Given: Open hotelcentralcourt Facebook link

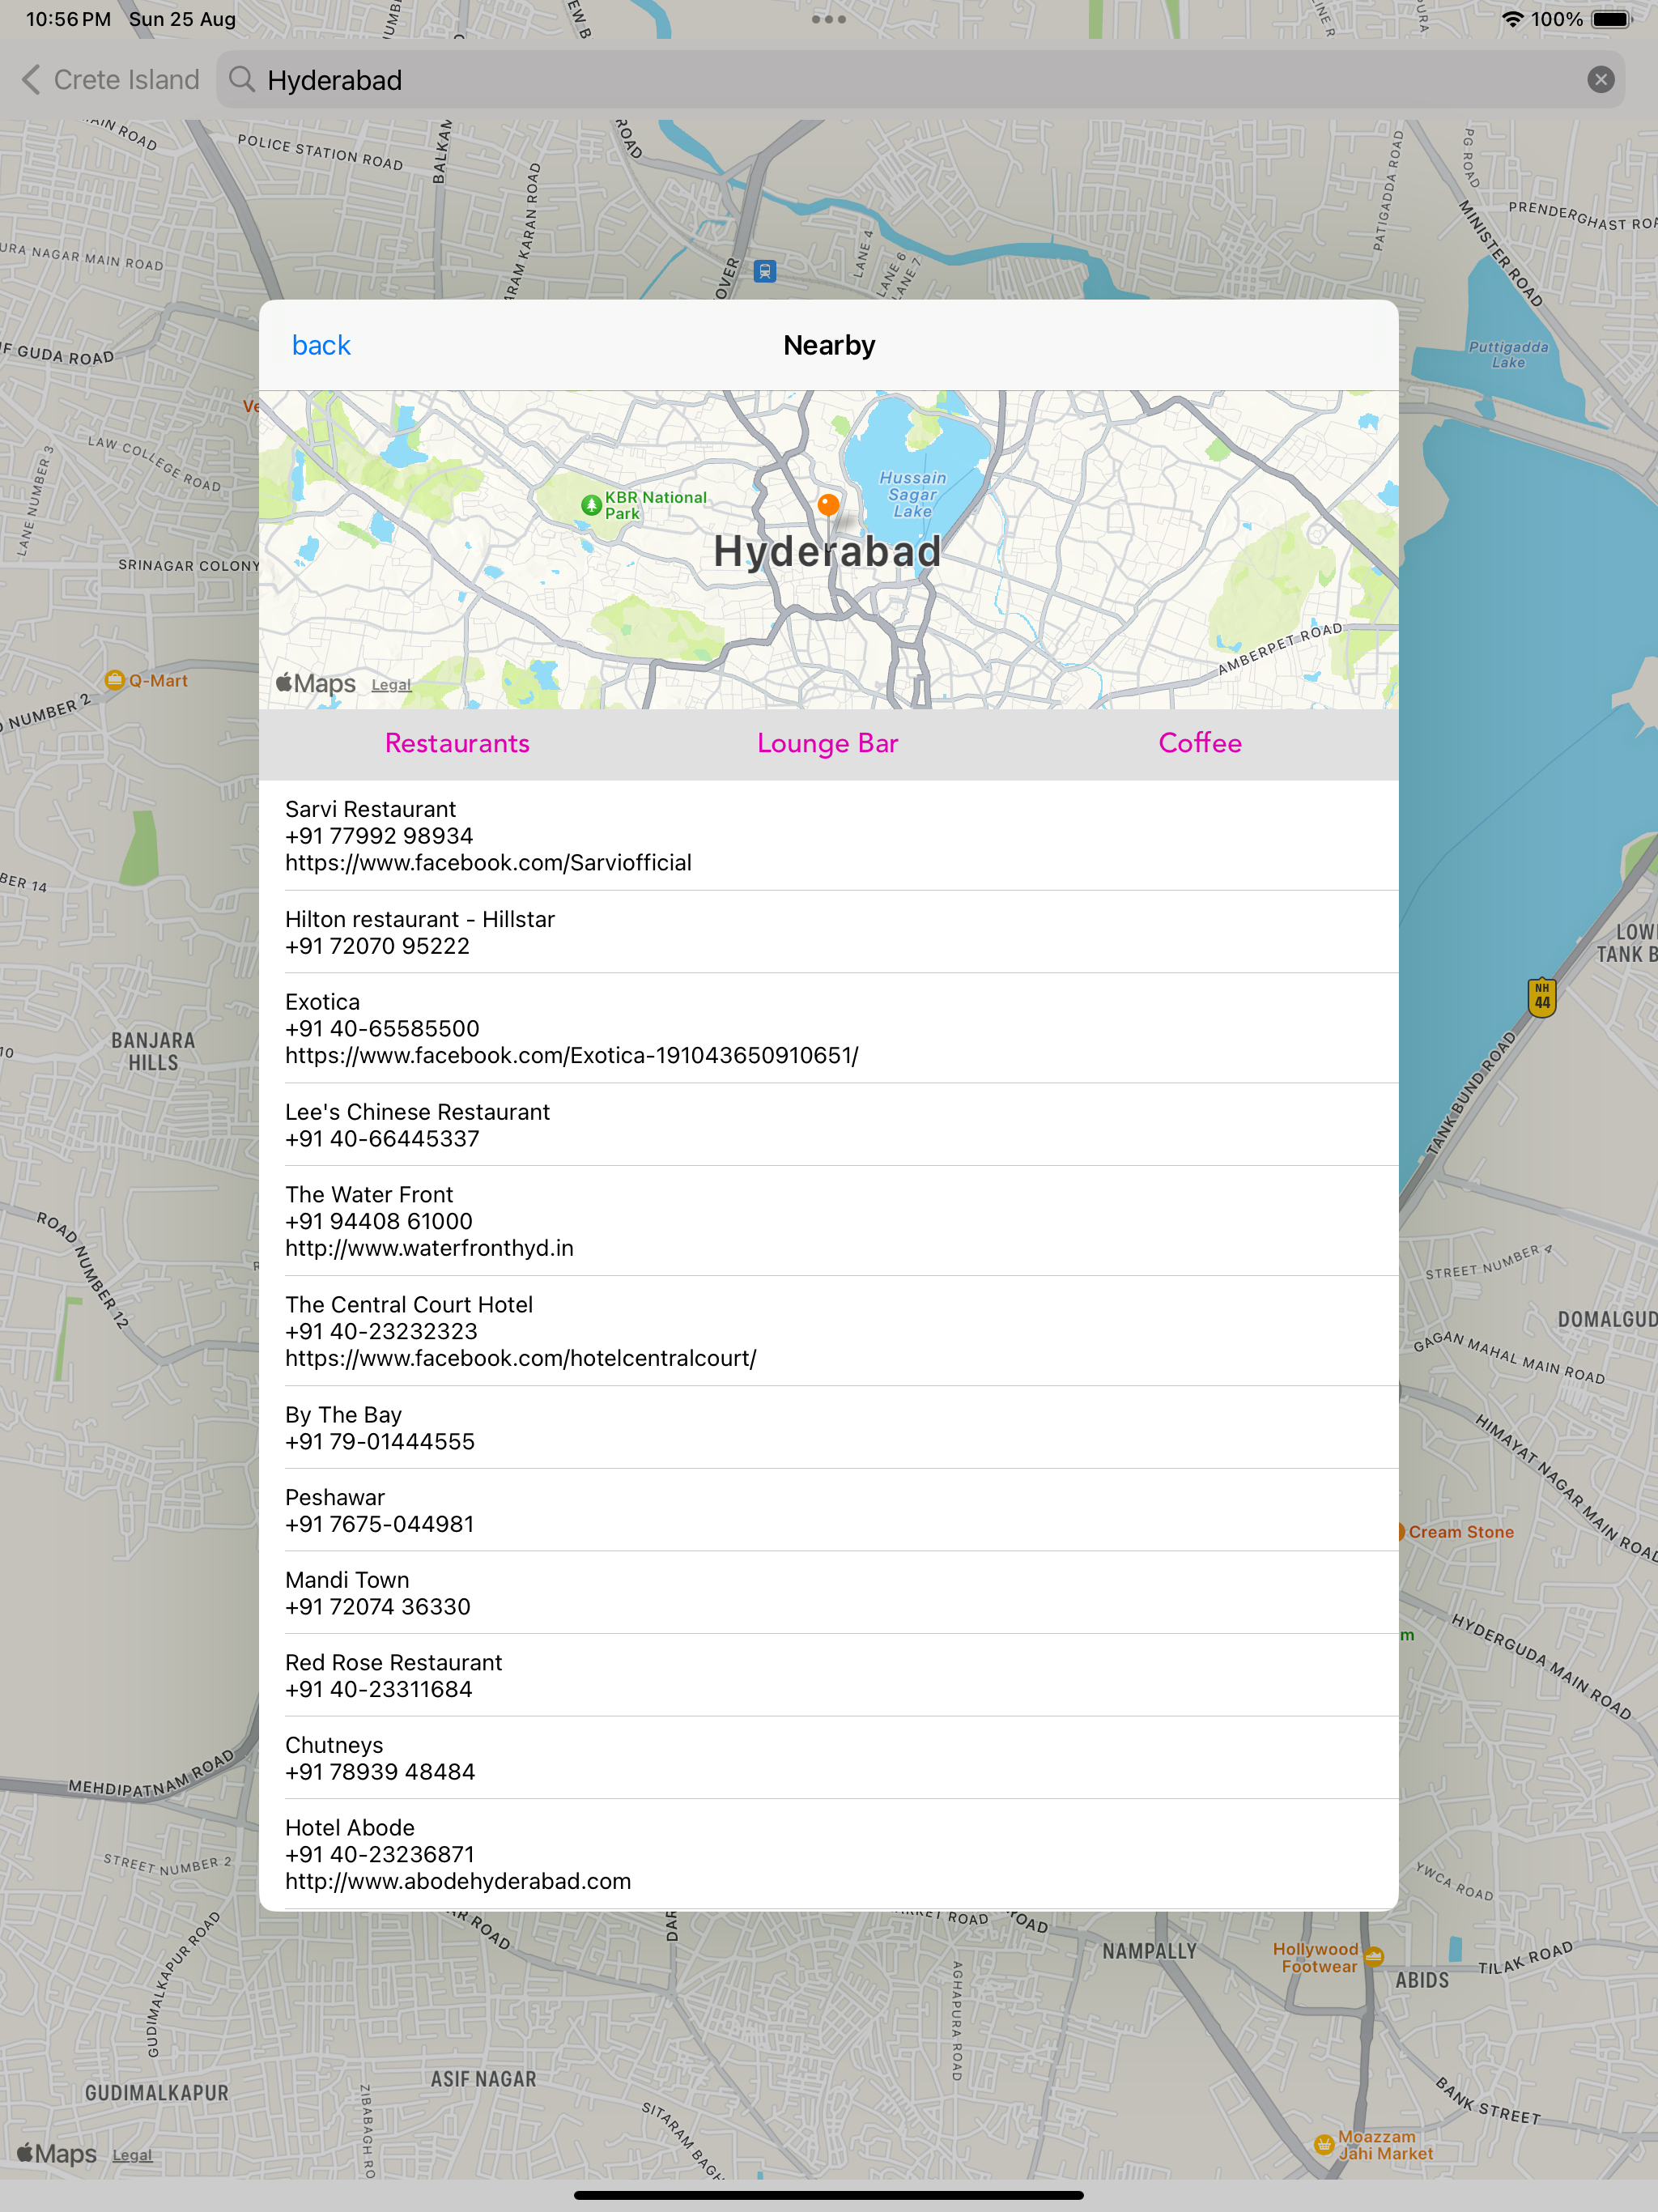Looking at the screenshot, I should 521,1359.
